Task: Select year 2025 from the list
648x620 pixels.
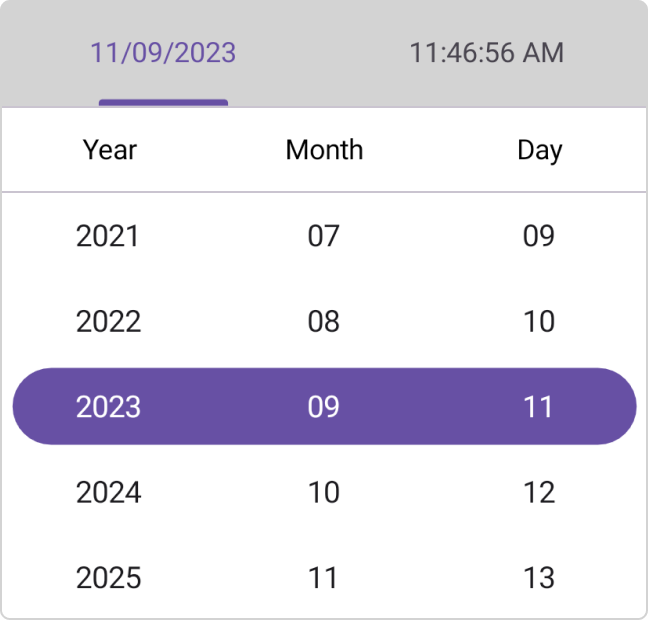Action: pos(108,577)
